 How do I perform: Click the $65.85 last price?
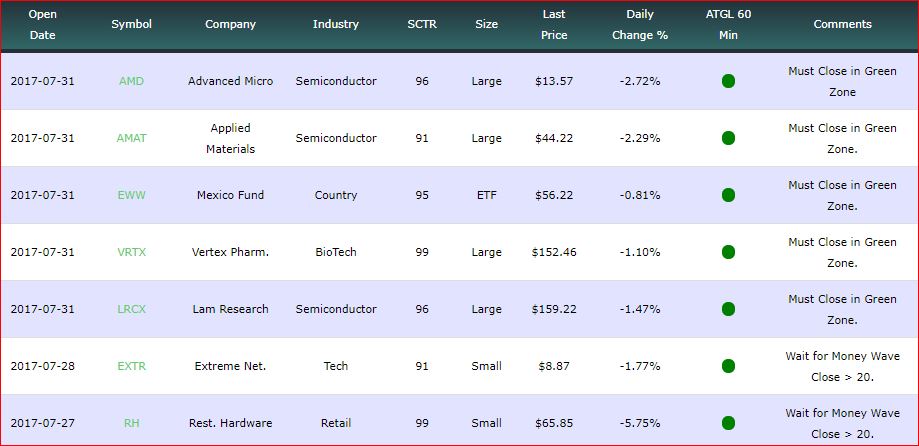554,423
